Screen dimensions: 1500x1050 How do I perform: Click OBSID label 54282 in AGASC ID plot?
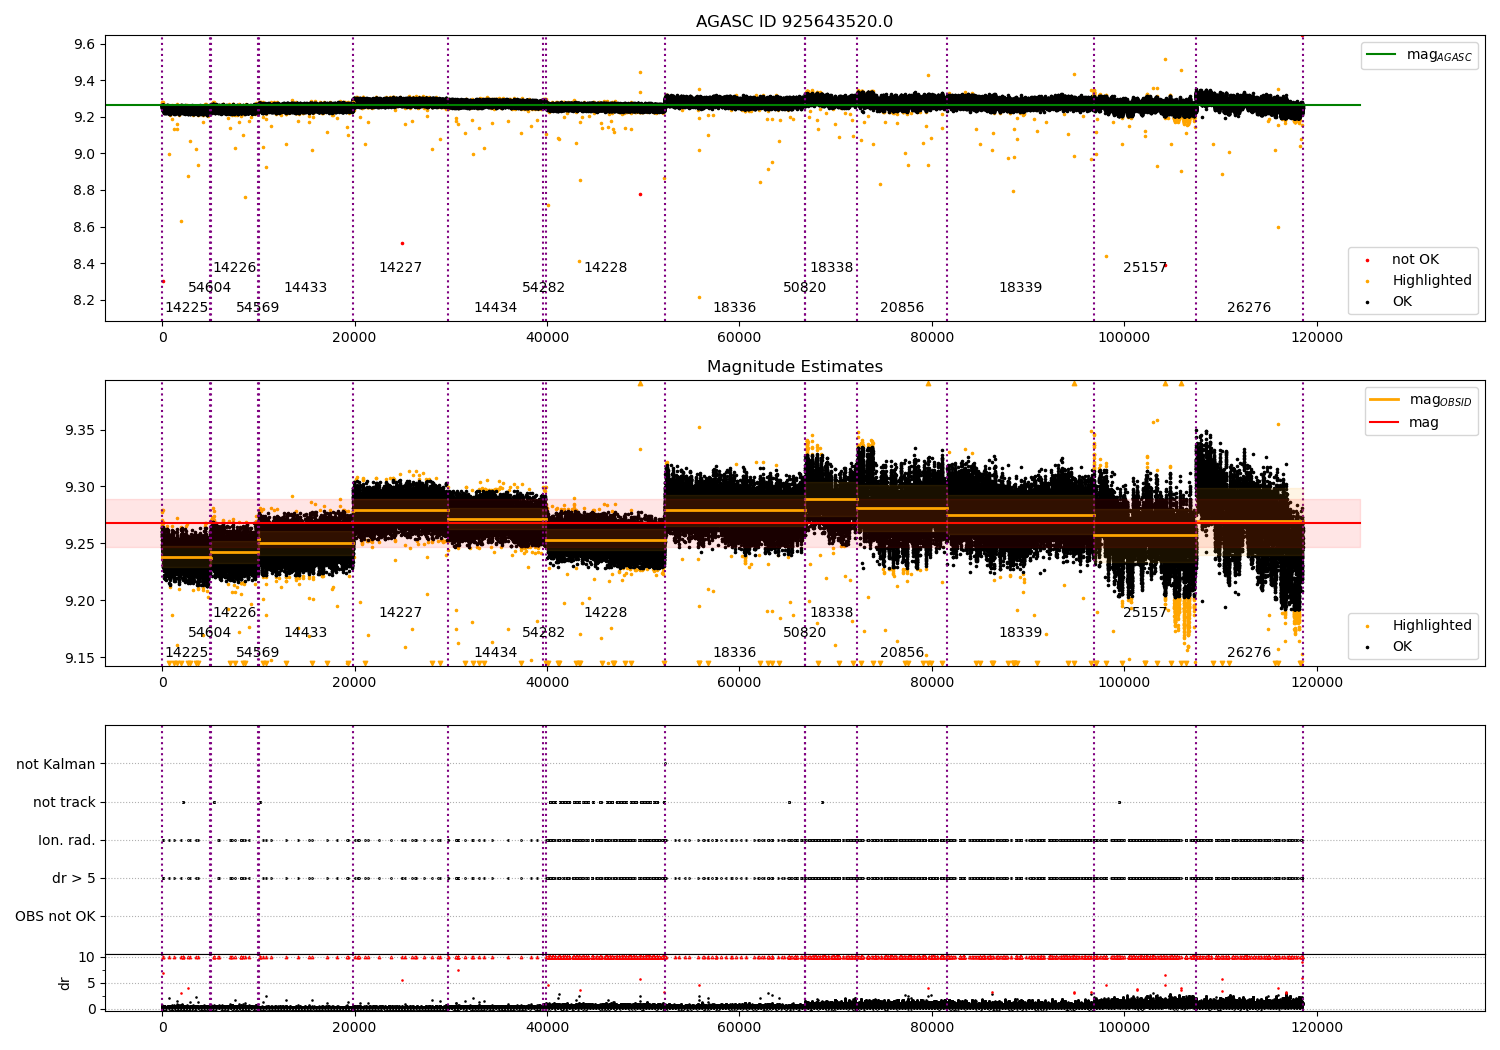tap(544, 288)
